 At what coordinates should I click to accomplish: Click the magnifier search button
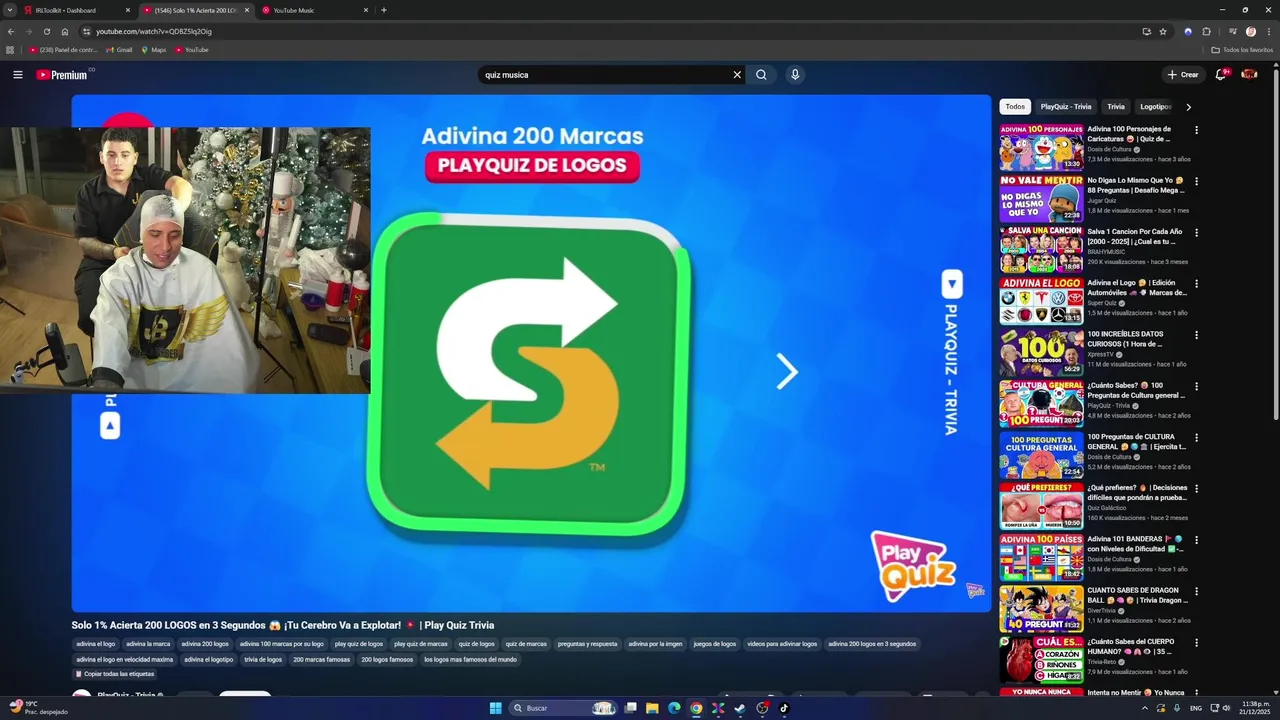tap(761, 75)
